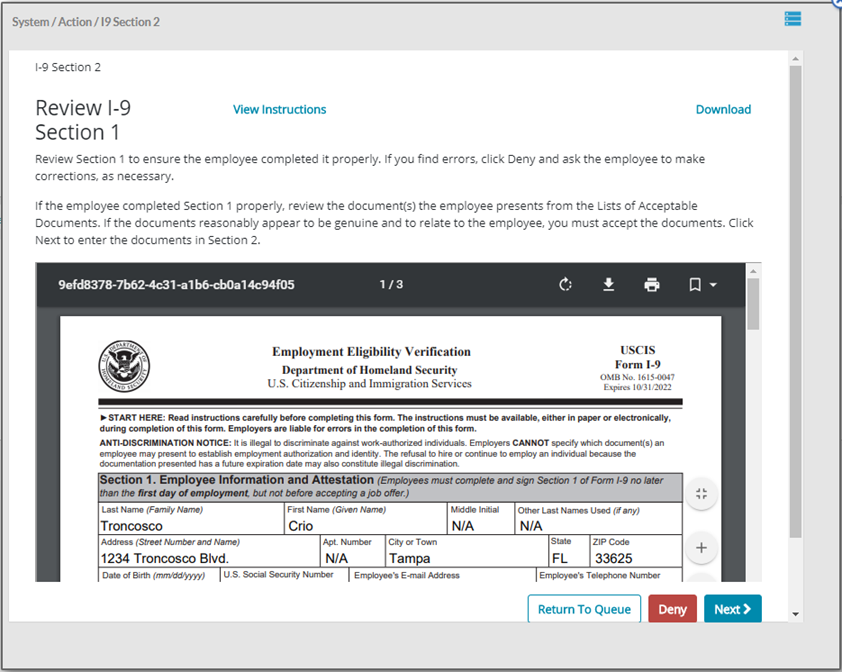Click the System / Action / I9 Section 2 breadcrumb
This screenshot has width=842, height=672.
point(86,22)
